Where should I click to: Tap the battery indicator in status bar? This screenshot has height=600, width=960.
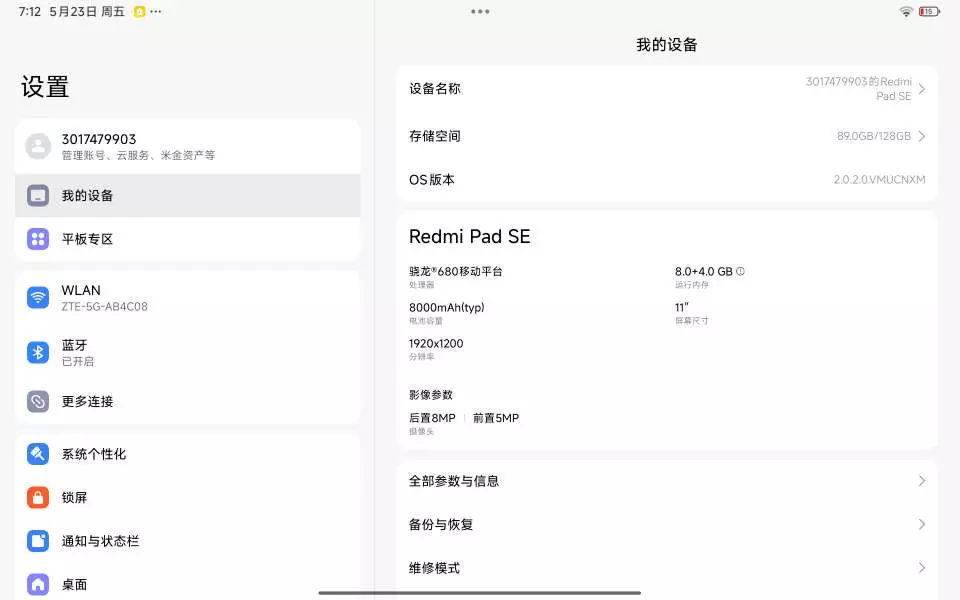click(x=929, y=11)
